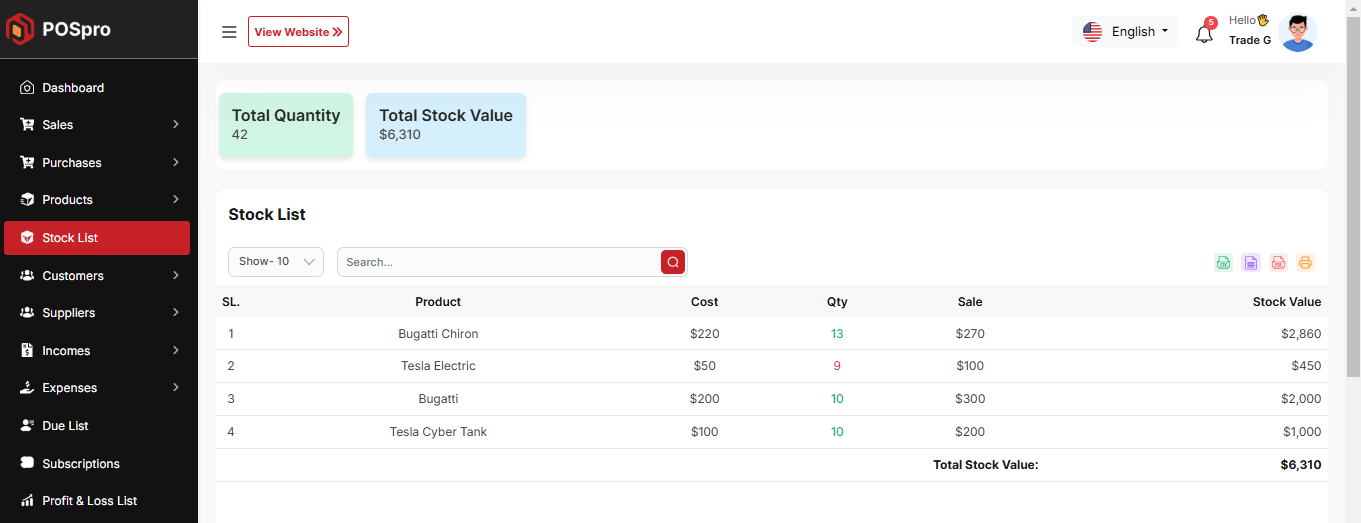Image resolution: width=1361 pixels, height=523 pixels.
Task: Open the English language dropdown
Action: click(x=1126, y=32)
